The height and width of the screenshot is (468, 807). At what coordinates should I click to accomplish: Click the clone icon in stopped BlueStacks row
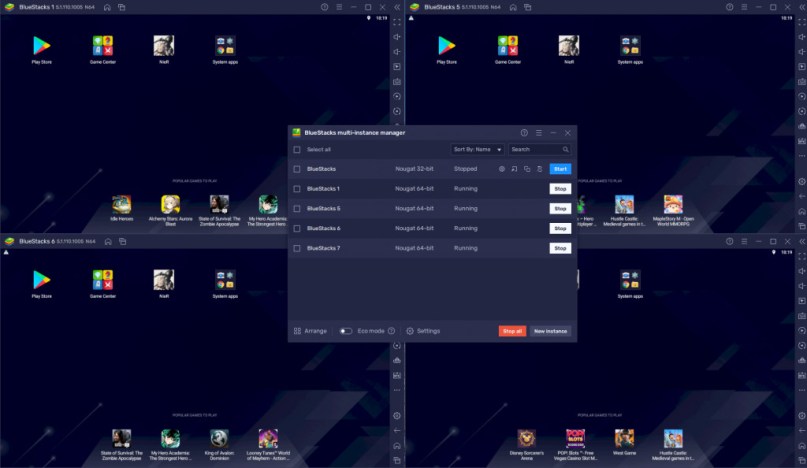[x=527, y=169]
